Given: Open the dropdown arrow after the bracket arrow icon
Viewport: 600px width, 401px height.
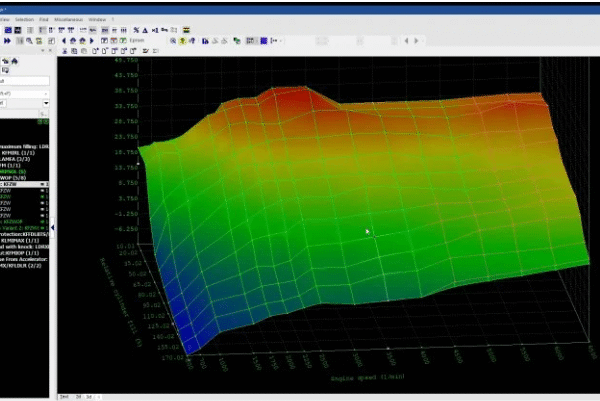Looking at the screenshot, I should pos(281,41).
